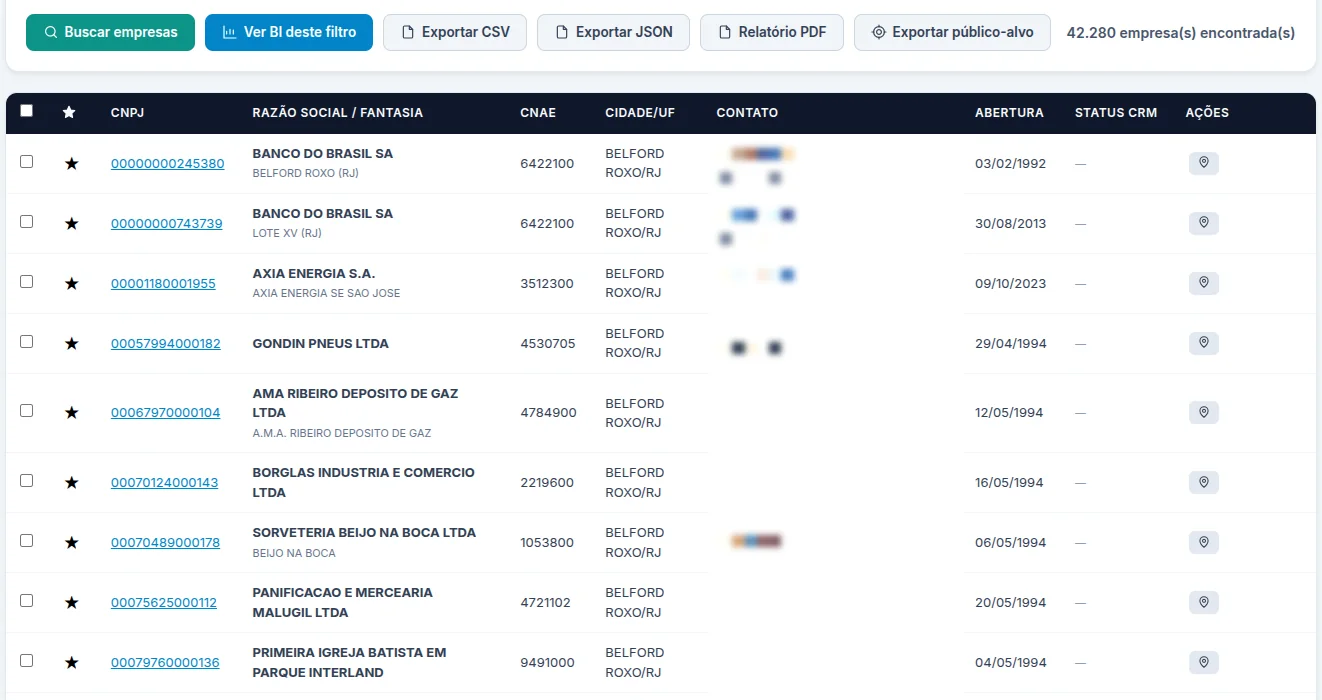Favorite the star for CNPJ 00000000743739
This screenshot has width=1322, height=700.
pyautogui.click(x=71, y=223)
